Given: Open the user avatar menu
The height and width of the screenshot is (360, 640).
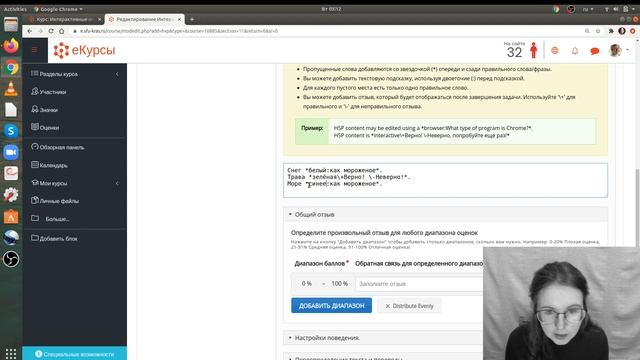Looking at the screenshot, I should tap(618, 51).
